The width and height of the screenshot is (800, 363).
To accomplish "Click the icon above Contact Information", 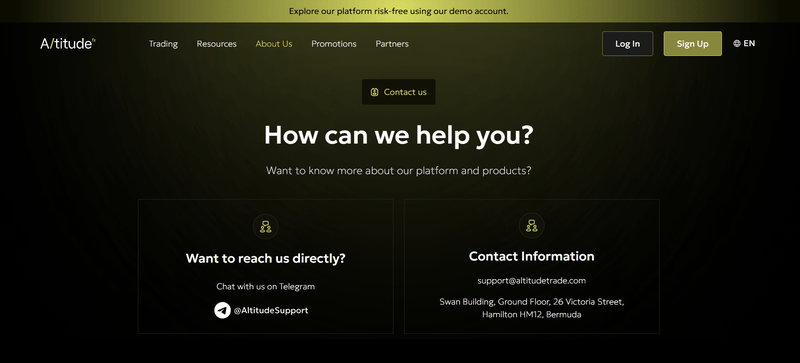I will [532, 226].
